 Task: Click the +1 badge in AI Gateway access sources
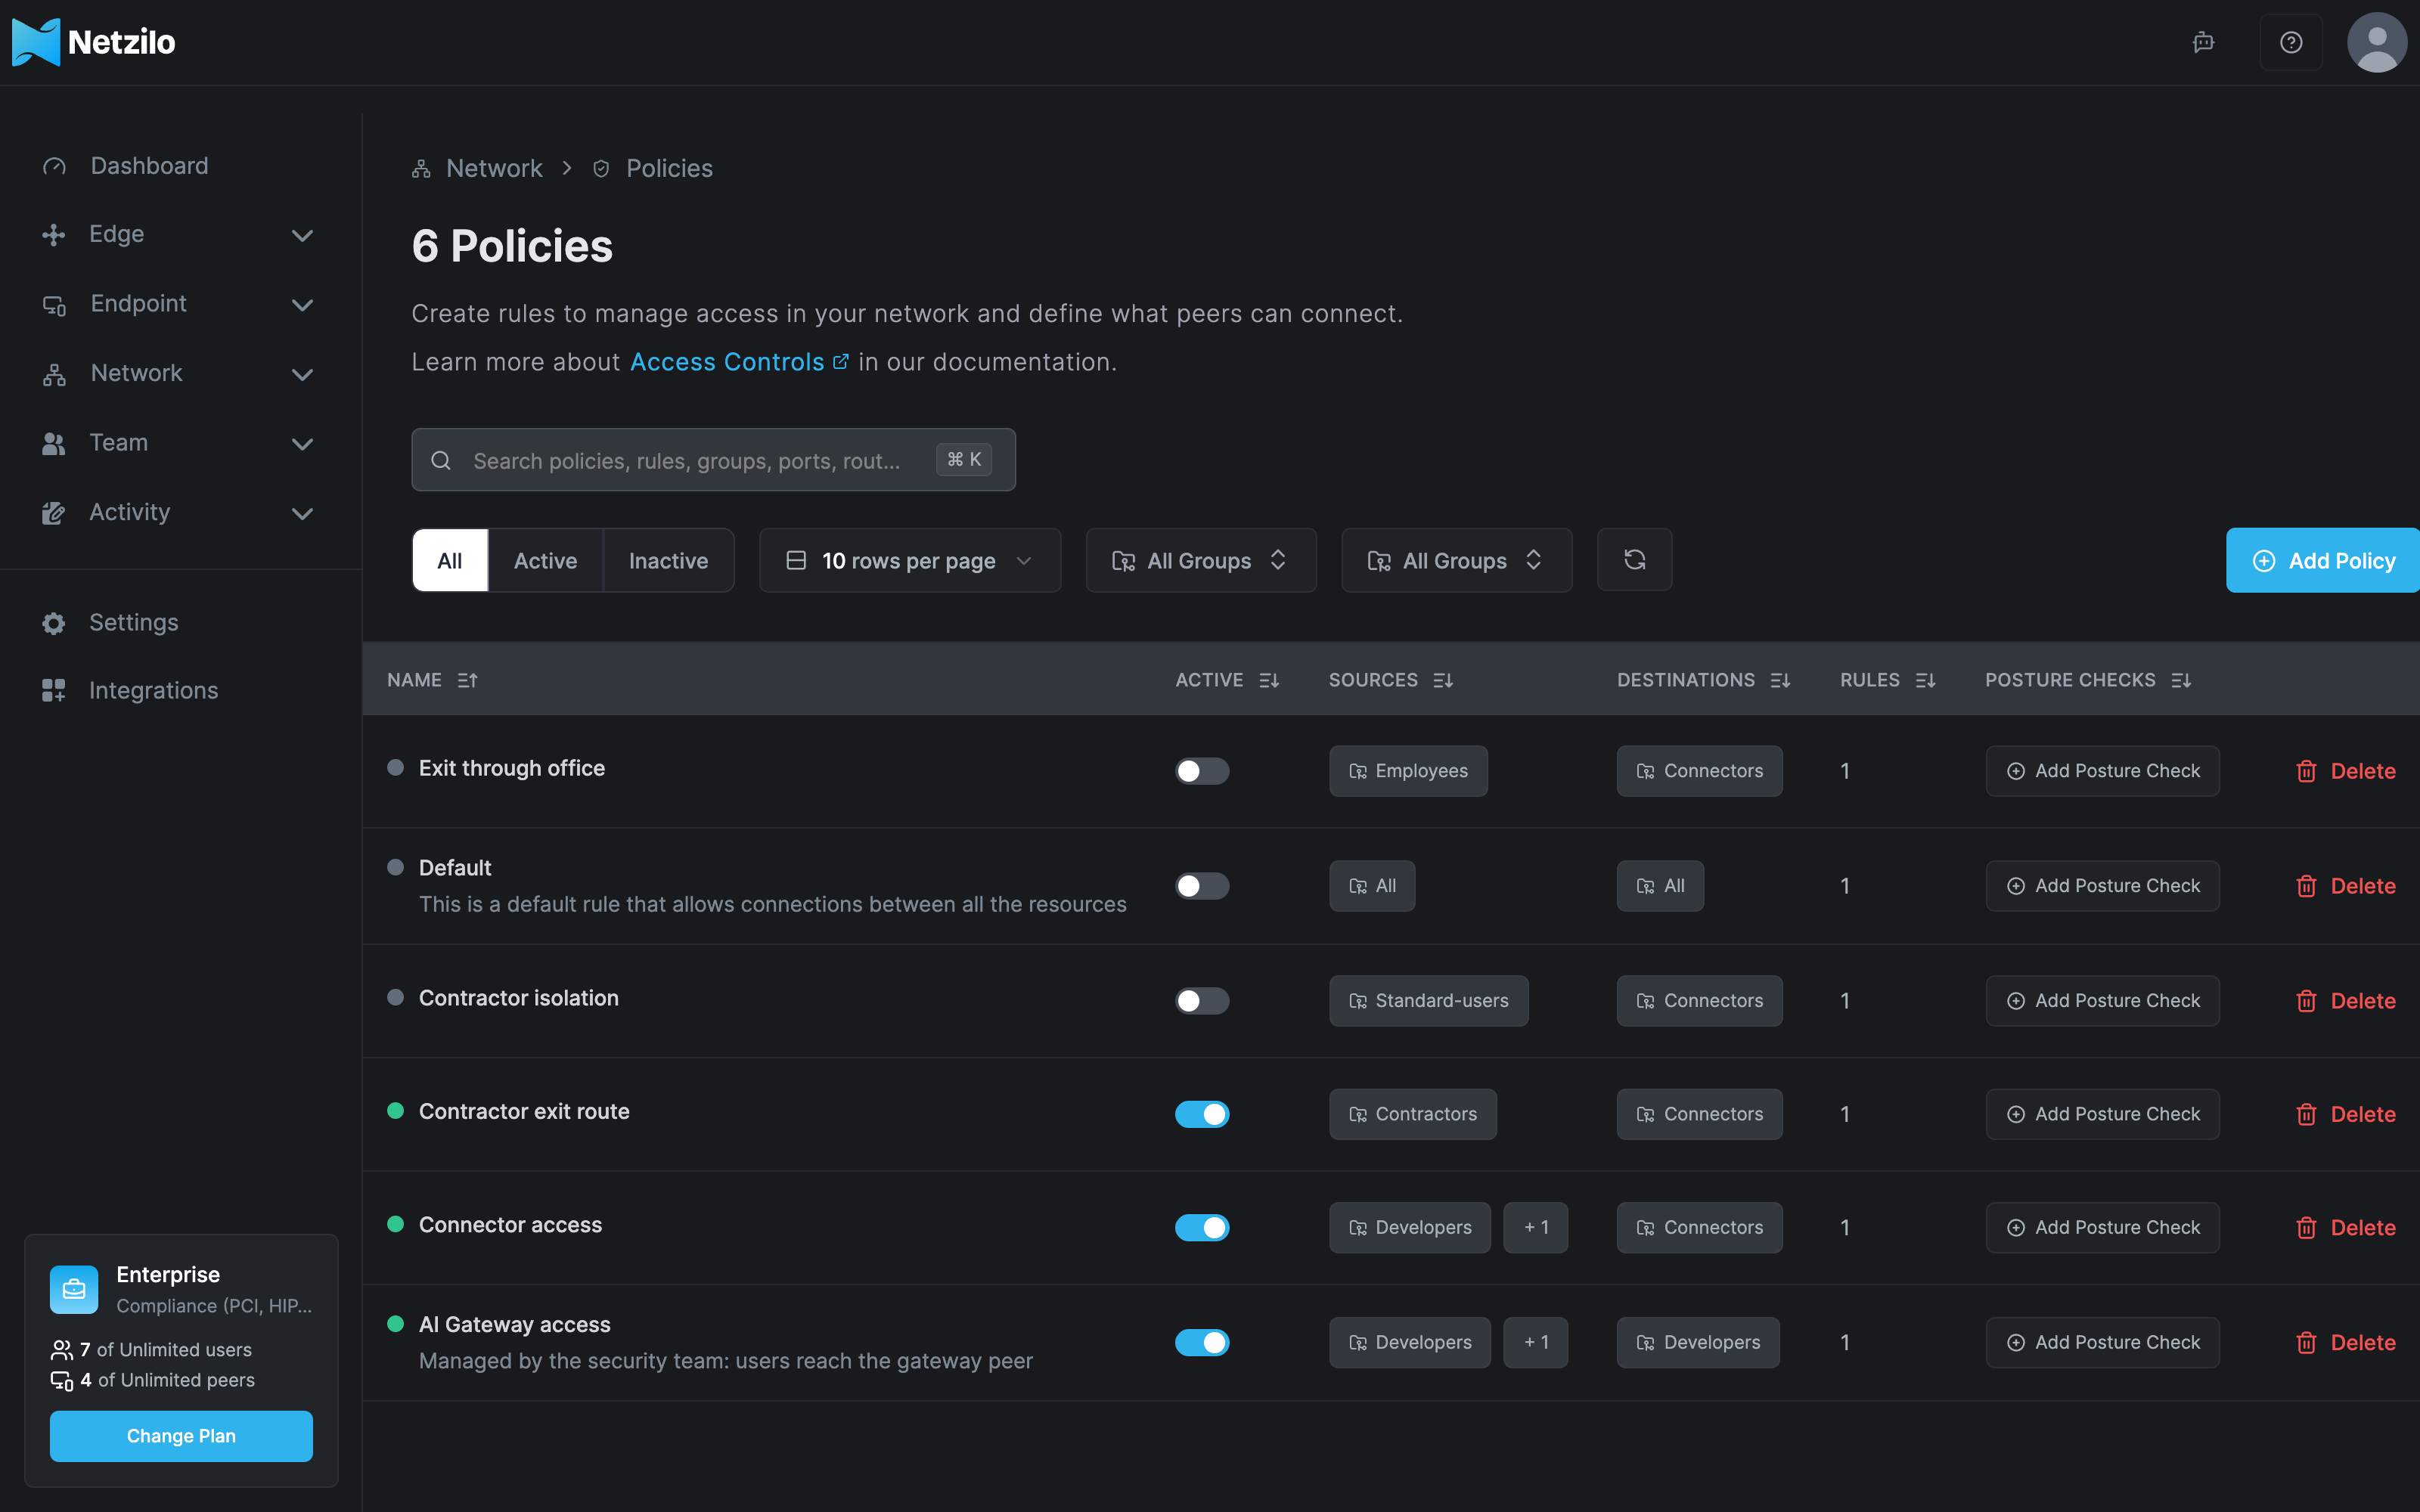(1535, 1342)
